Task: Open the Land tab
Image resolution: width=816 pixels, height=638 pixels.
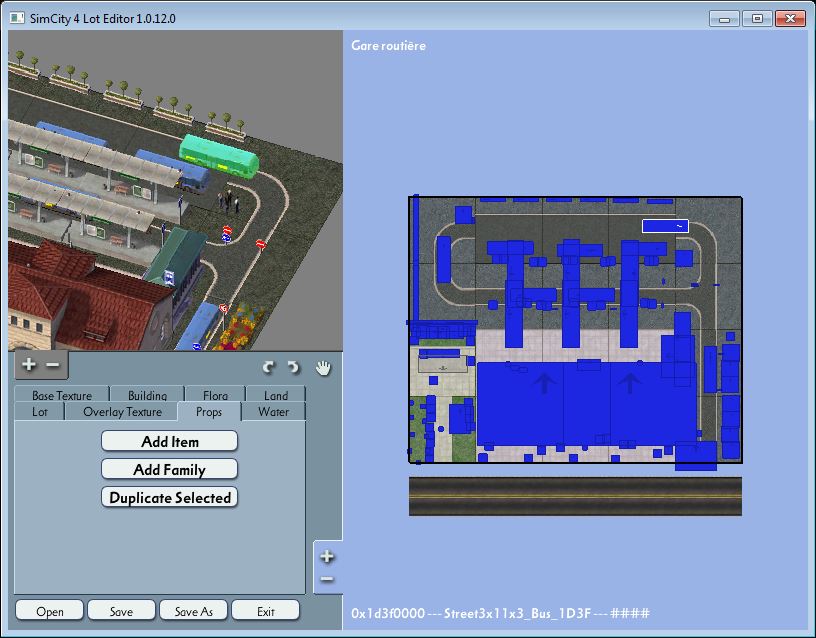Action: tap(276, 395)
